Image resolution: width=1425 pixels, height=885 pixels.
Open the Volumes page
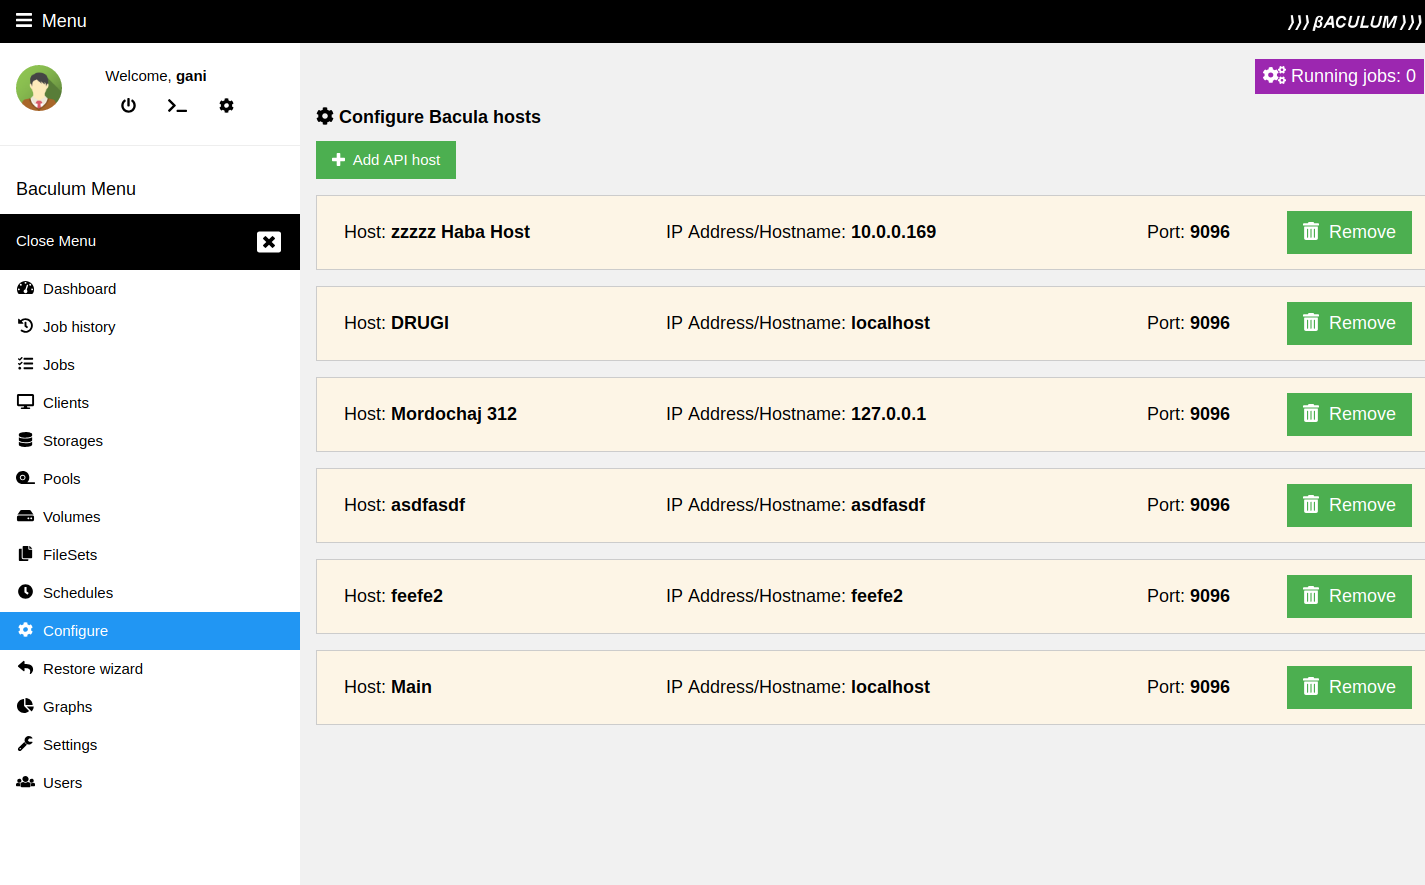pos(150,517)
